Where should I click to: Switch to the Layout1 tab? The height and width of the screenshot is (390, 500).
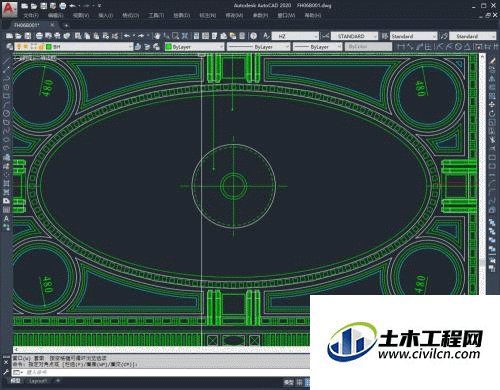point(38,381)
